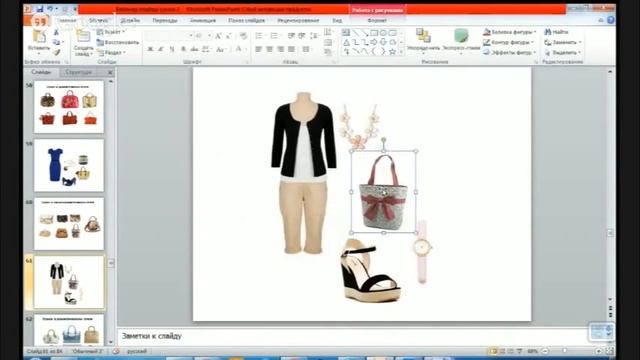Clear all formatting with the eraser icon
This screenshot has width=640, height=360.
[244, 36]
